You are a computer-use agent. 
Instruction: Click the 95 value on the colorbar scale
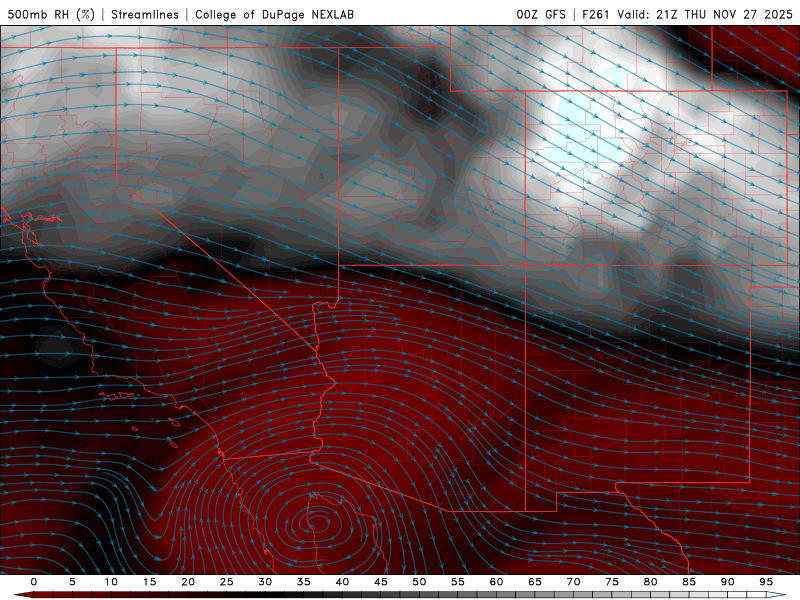tap(766, 582)
